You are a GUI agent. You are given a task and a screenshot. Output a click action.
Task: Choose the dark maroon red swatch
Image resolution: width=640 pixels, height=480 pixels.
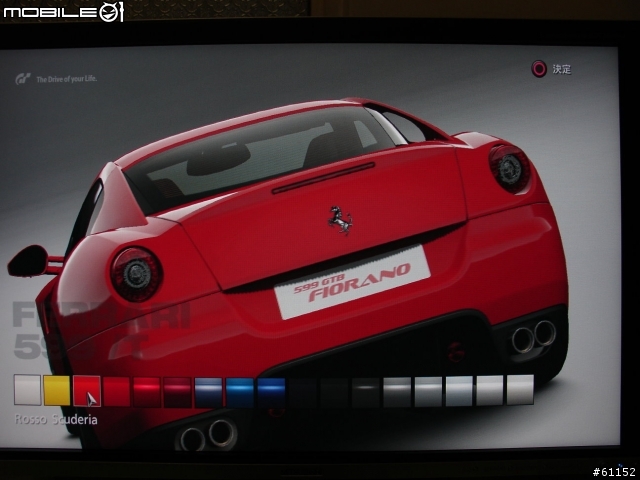point(178,392)
